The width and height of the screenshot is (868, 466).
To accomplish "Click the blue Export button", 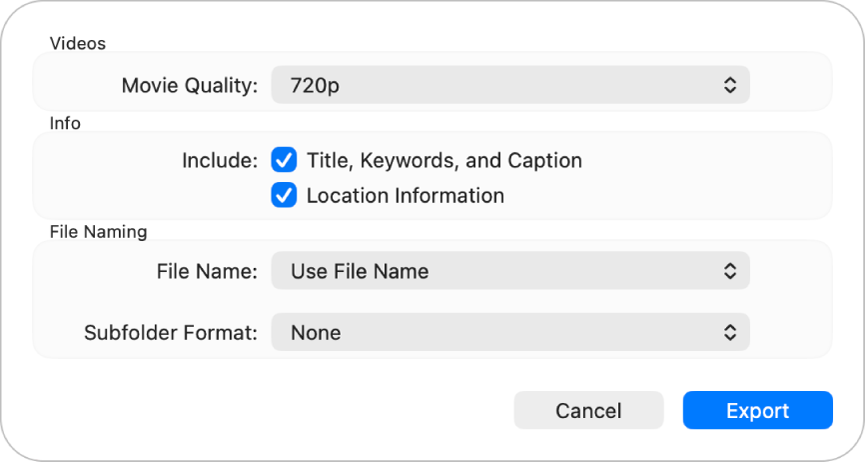I will coord(757,411).
